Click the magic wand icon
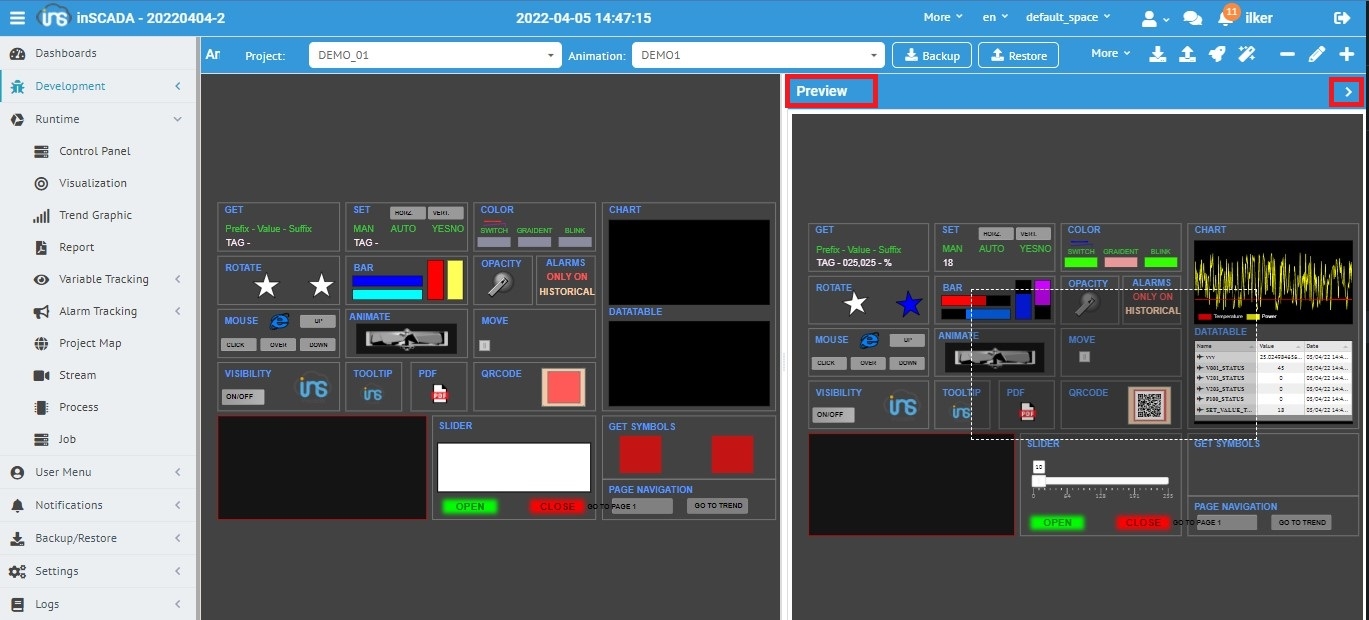1369x620 pixels. coord(1246,54)
